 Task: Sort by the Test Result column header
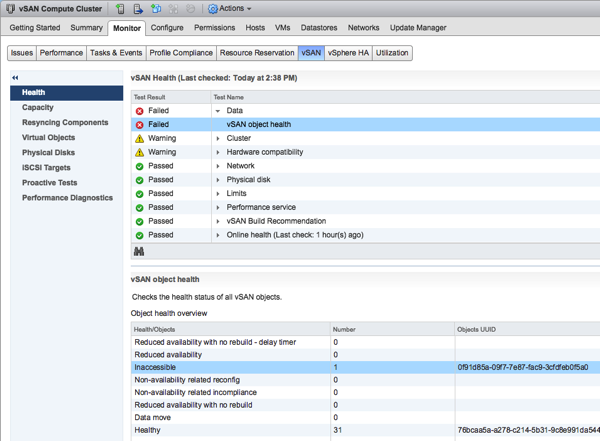click(x=171, y=97)
